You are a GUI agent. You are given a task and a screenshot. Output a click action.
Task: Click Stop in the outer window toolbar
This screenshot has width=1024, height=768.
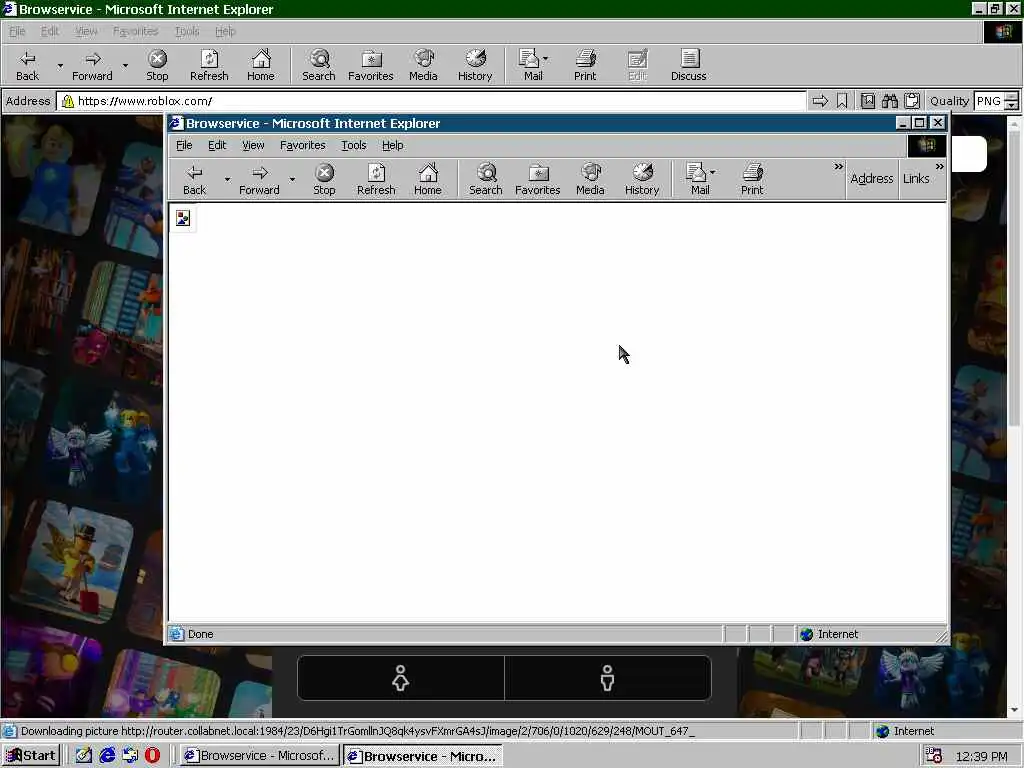(157, 65)
